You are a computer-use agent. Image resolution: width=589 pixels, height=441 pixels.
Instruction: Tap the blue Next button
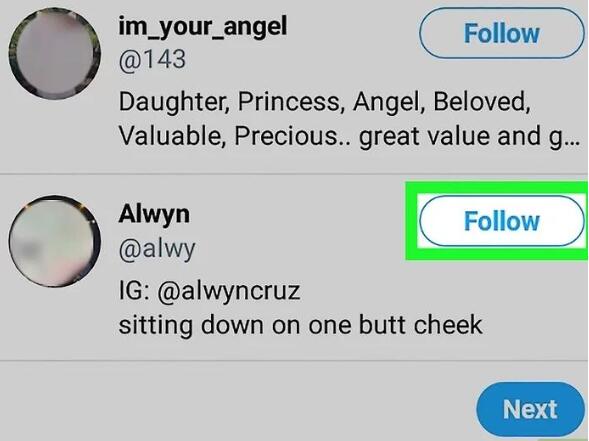[530, 409]
